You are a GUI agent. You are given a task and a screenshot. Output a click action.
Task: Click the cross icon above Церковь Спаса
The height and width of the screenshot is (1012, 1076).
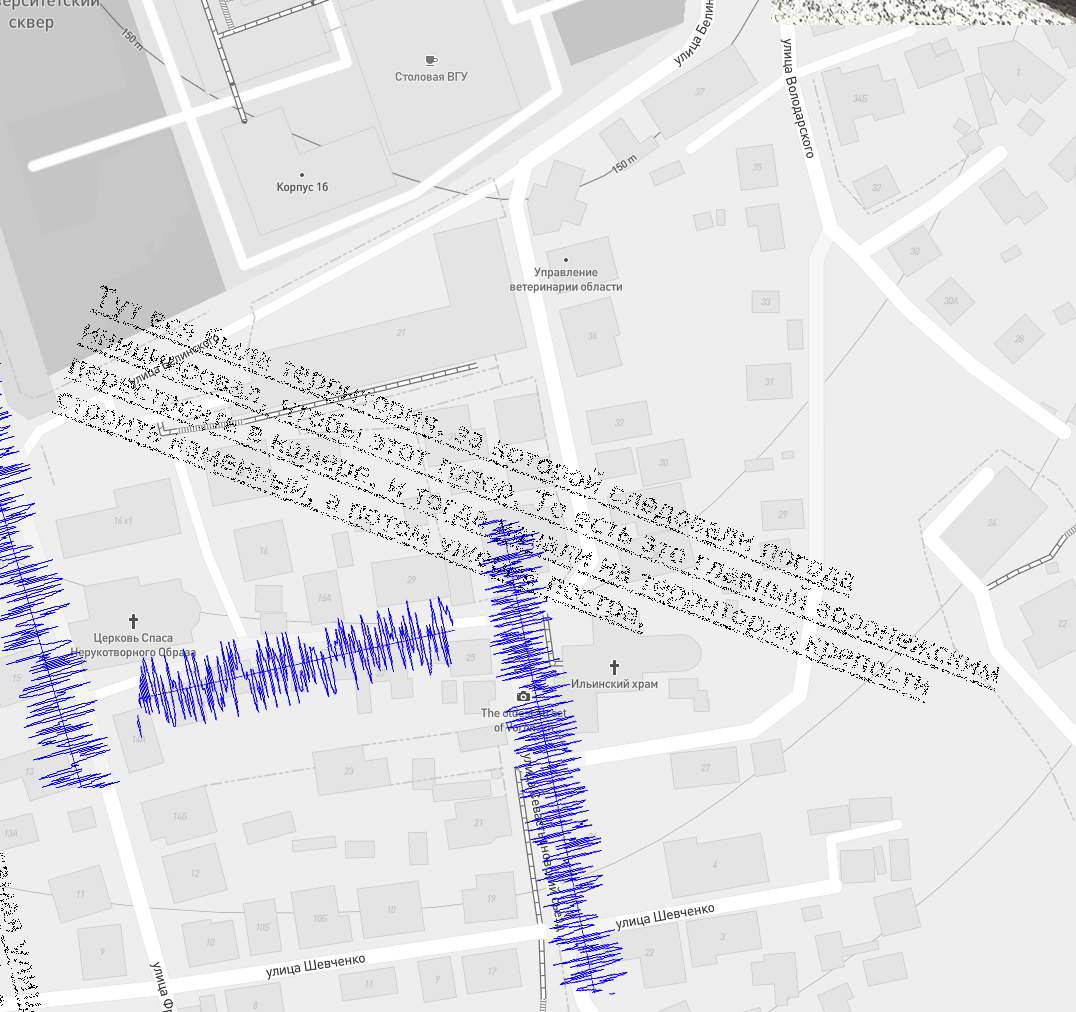click(134, 621)
